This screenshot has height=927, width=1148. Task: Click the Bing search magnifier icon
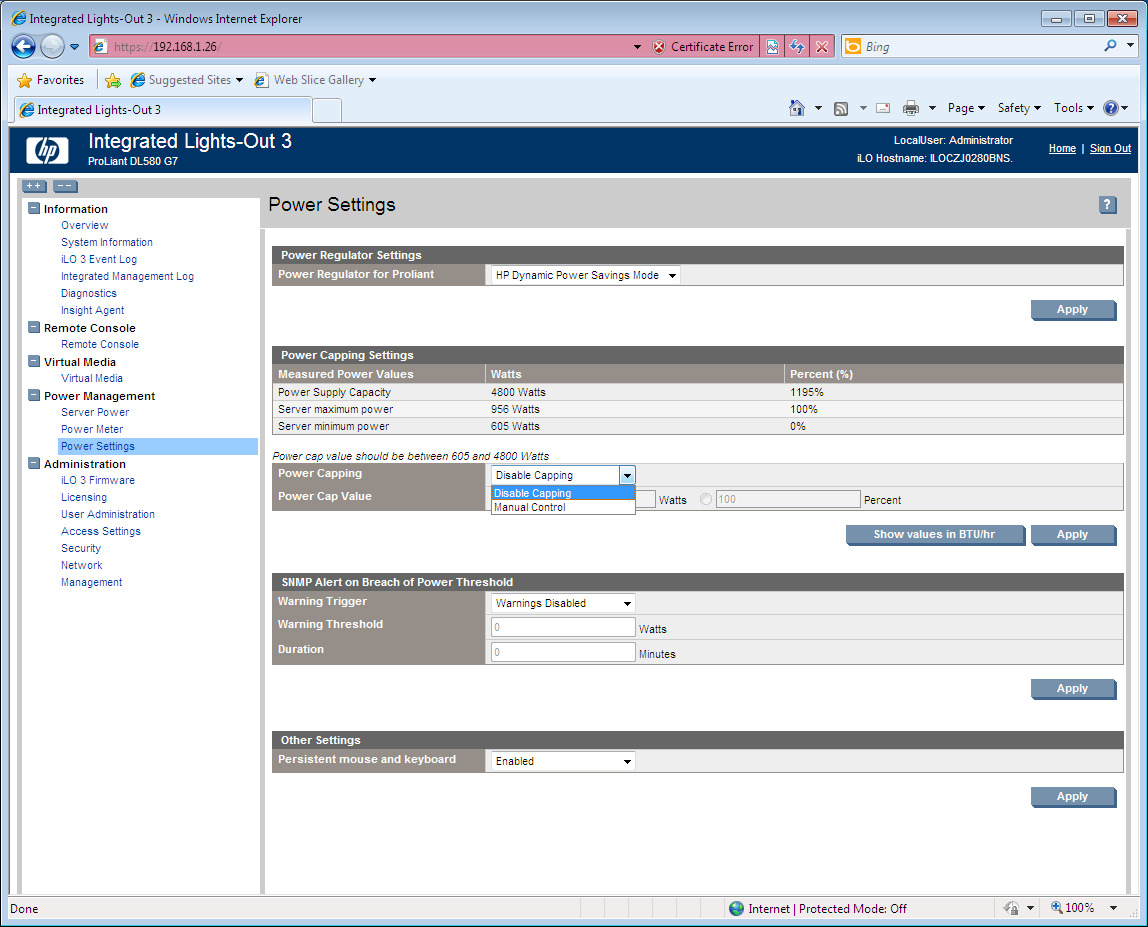click(x=1110, y=46)
